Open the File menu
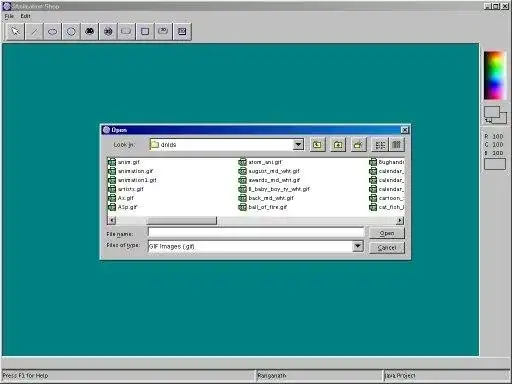 tap(9, 16)
